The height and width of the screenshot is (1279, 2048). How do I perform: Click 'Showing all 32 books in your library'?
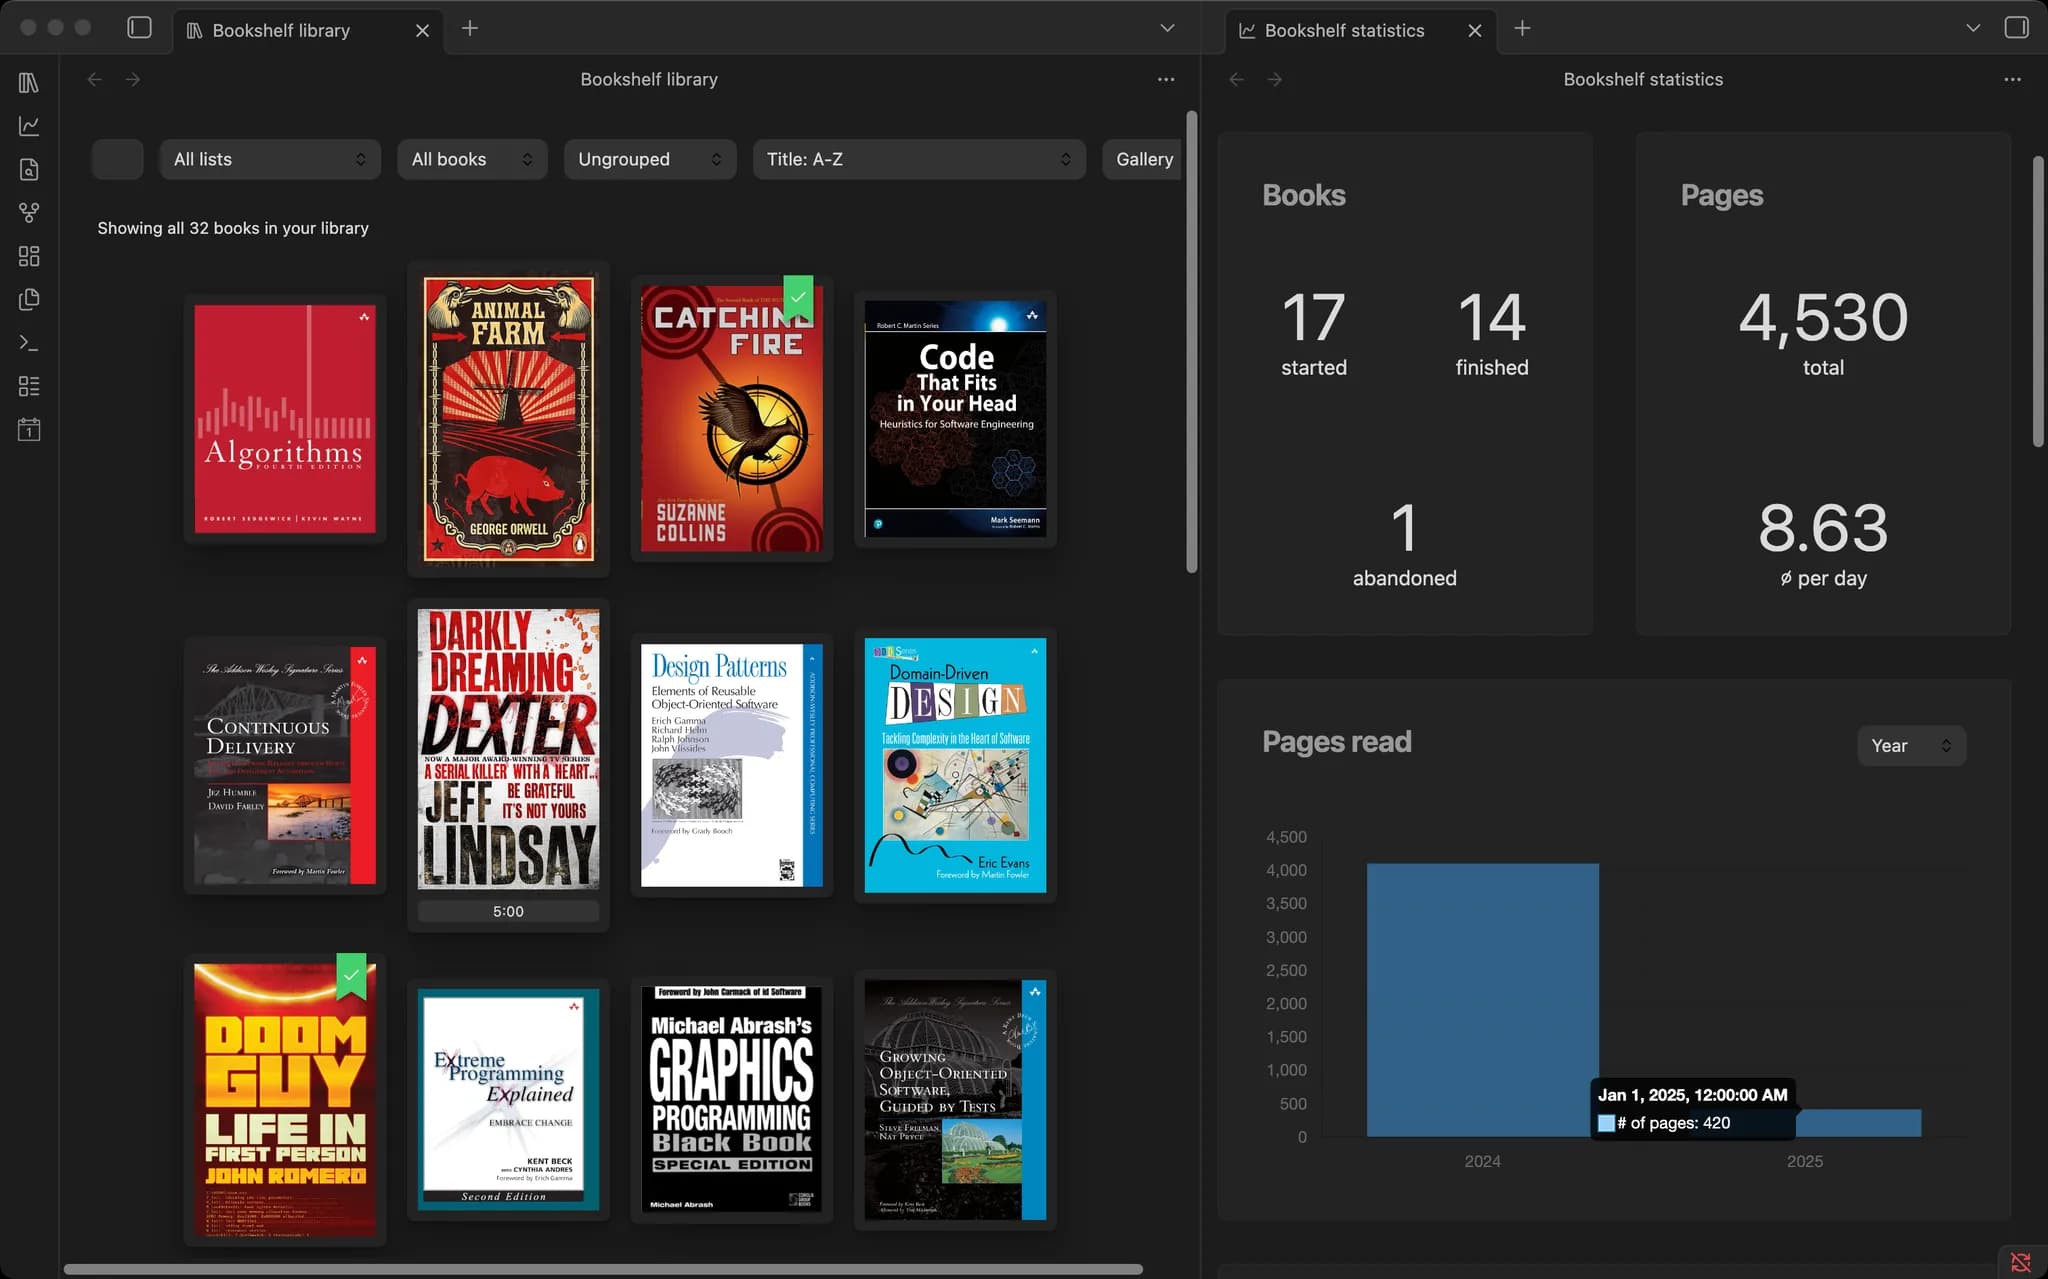233,228
